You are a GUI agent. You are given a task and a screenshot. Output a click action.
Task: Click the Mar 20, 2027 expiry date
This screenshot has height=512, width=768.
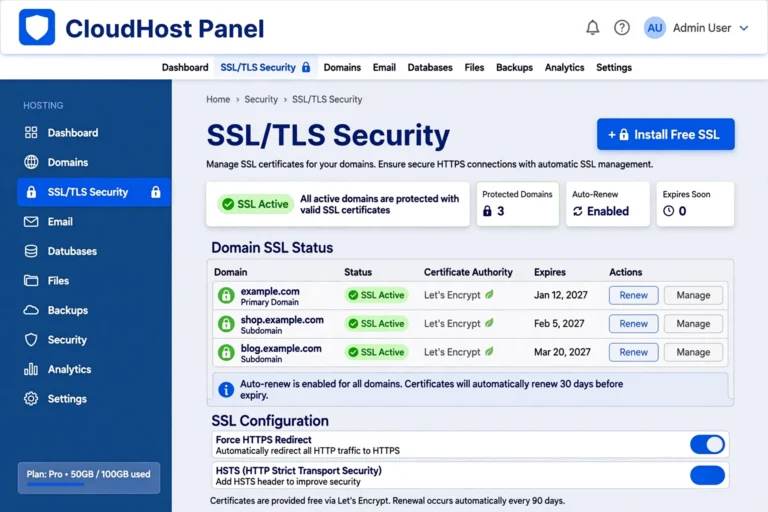coord(562,352)
